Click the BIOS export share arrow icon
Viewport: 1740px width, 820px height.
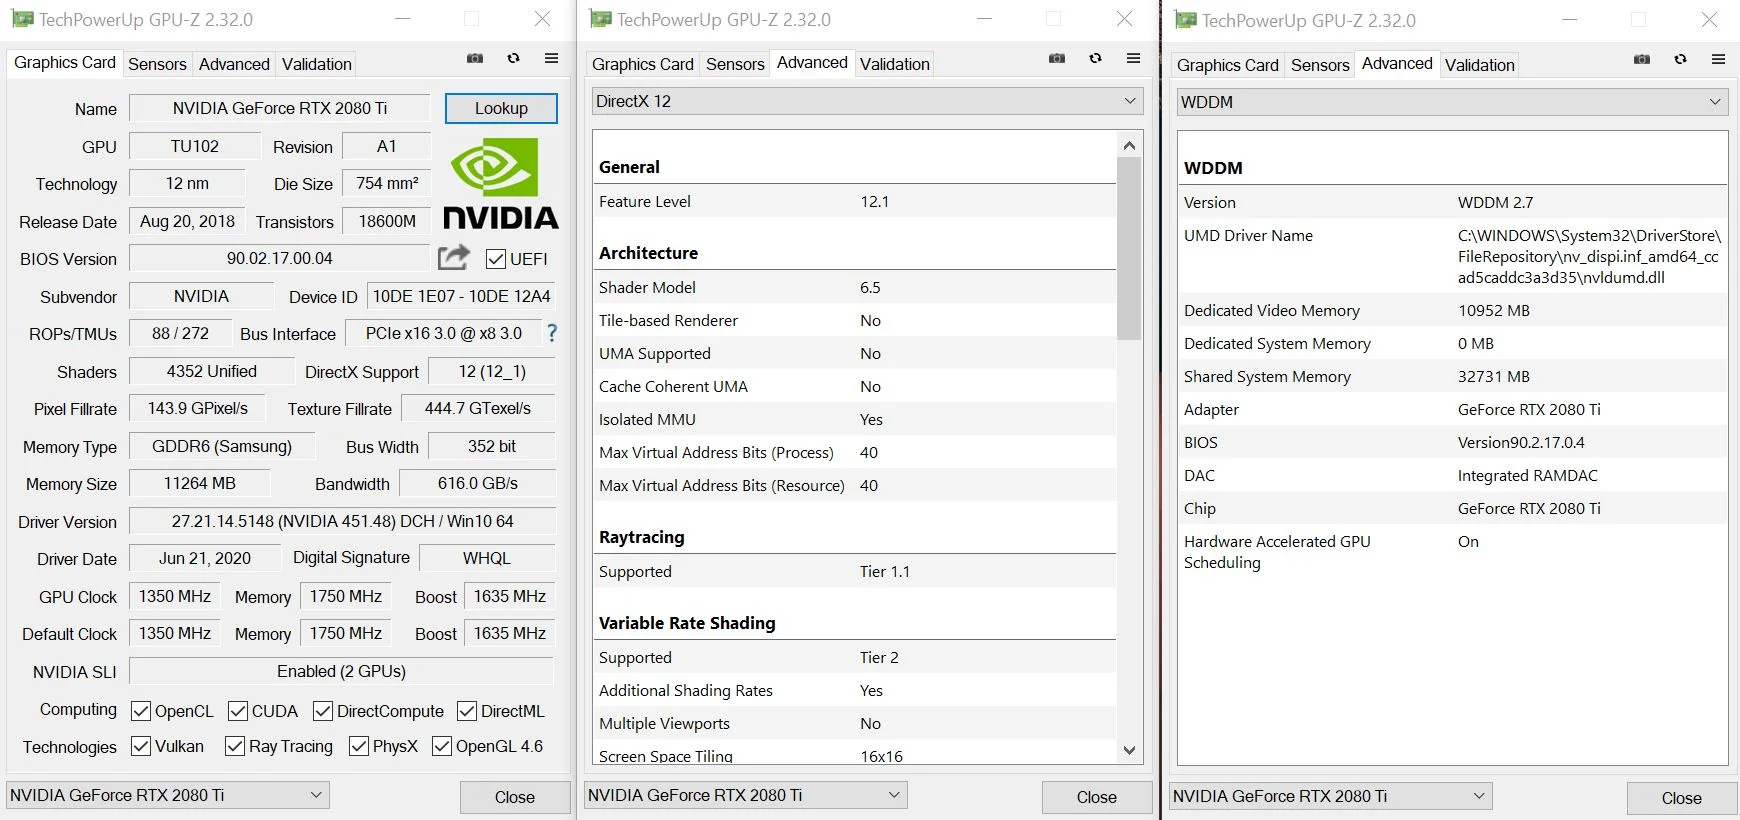click(x=454, y=257)
